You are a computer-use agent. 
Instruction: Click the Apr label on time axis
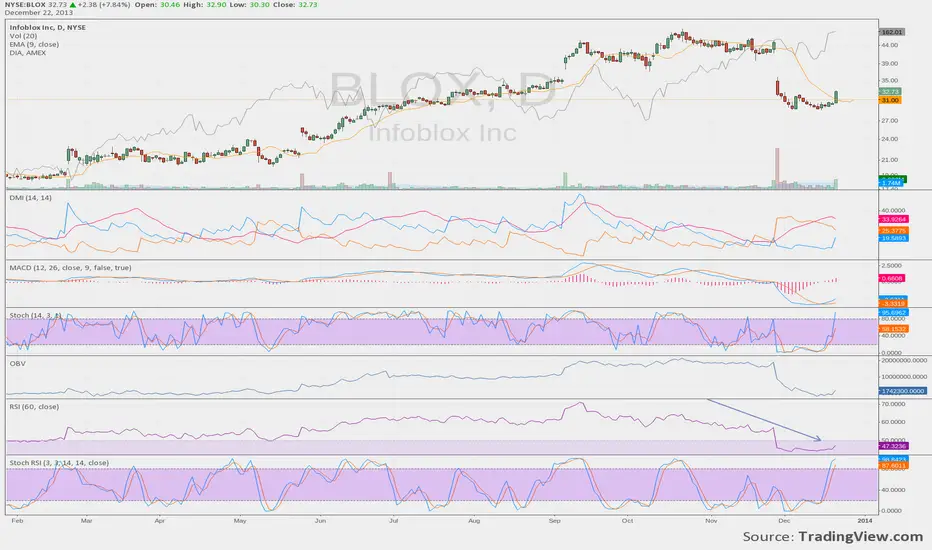click(x=159, y=521)
